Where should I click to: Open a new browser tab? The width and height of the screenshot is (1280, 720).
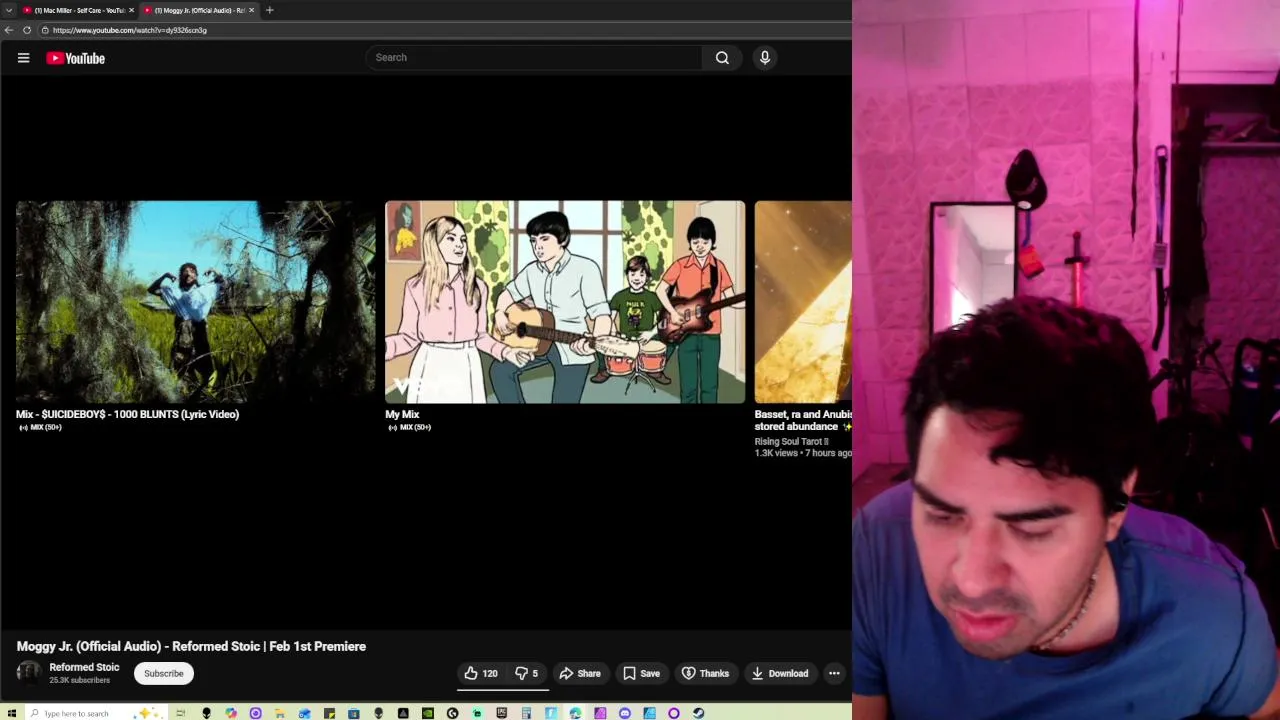269,10
